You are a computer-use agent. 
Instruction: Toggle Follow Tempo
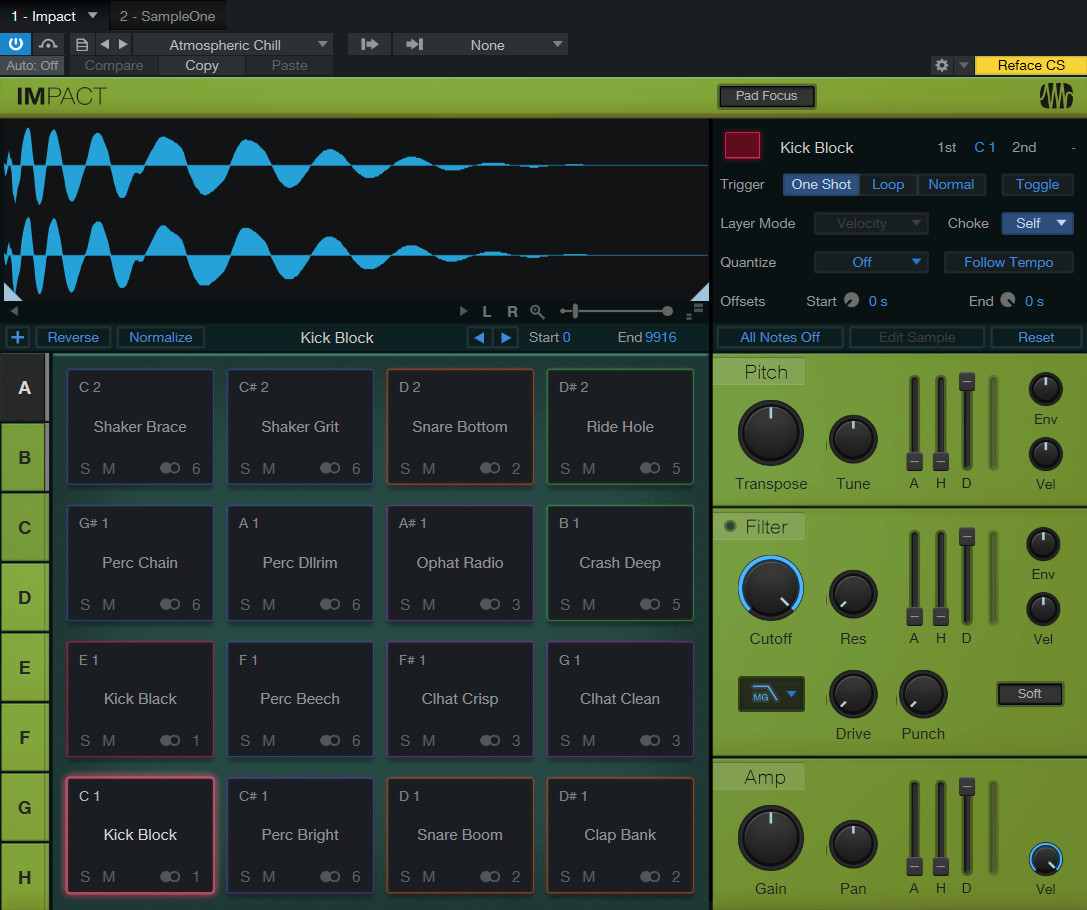click(x=1009, y=262)
